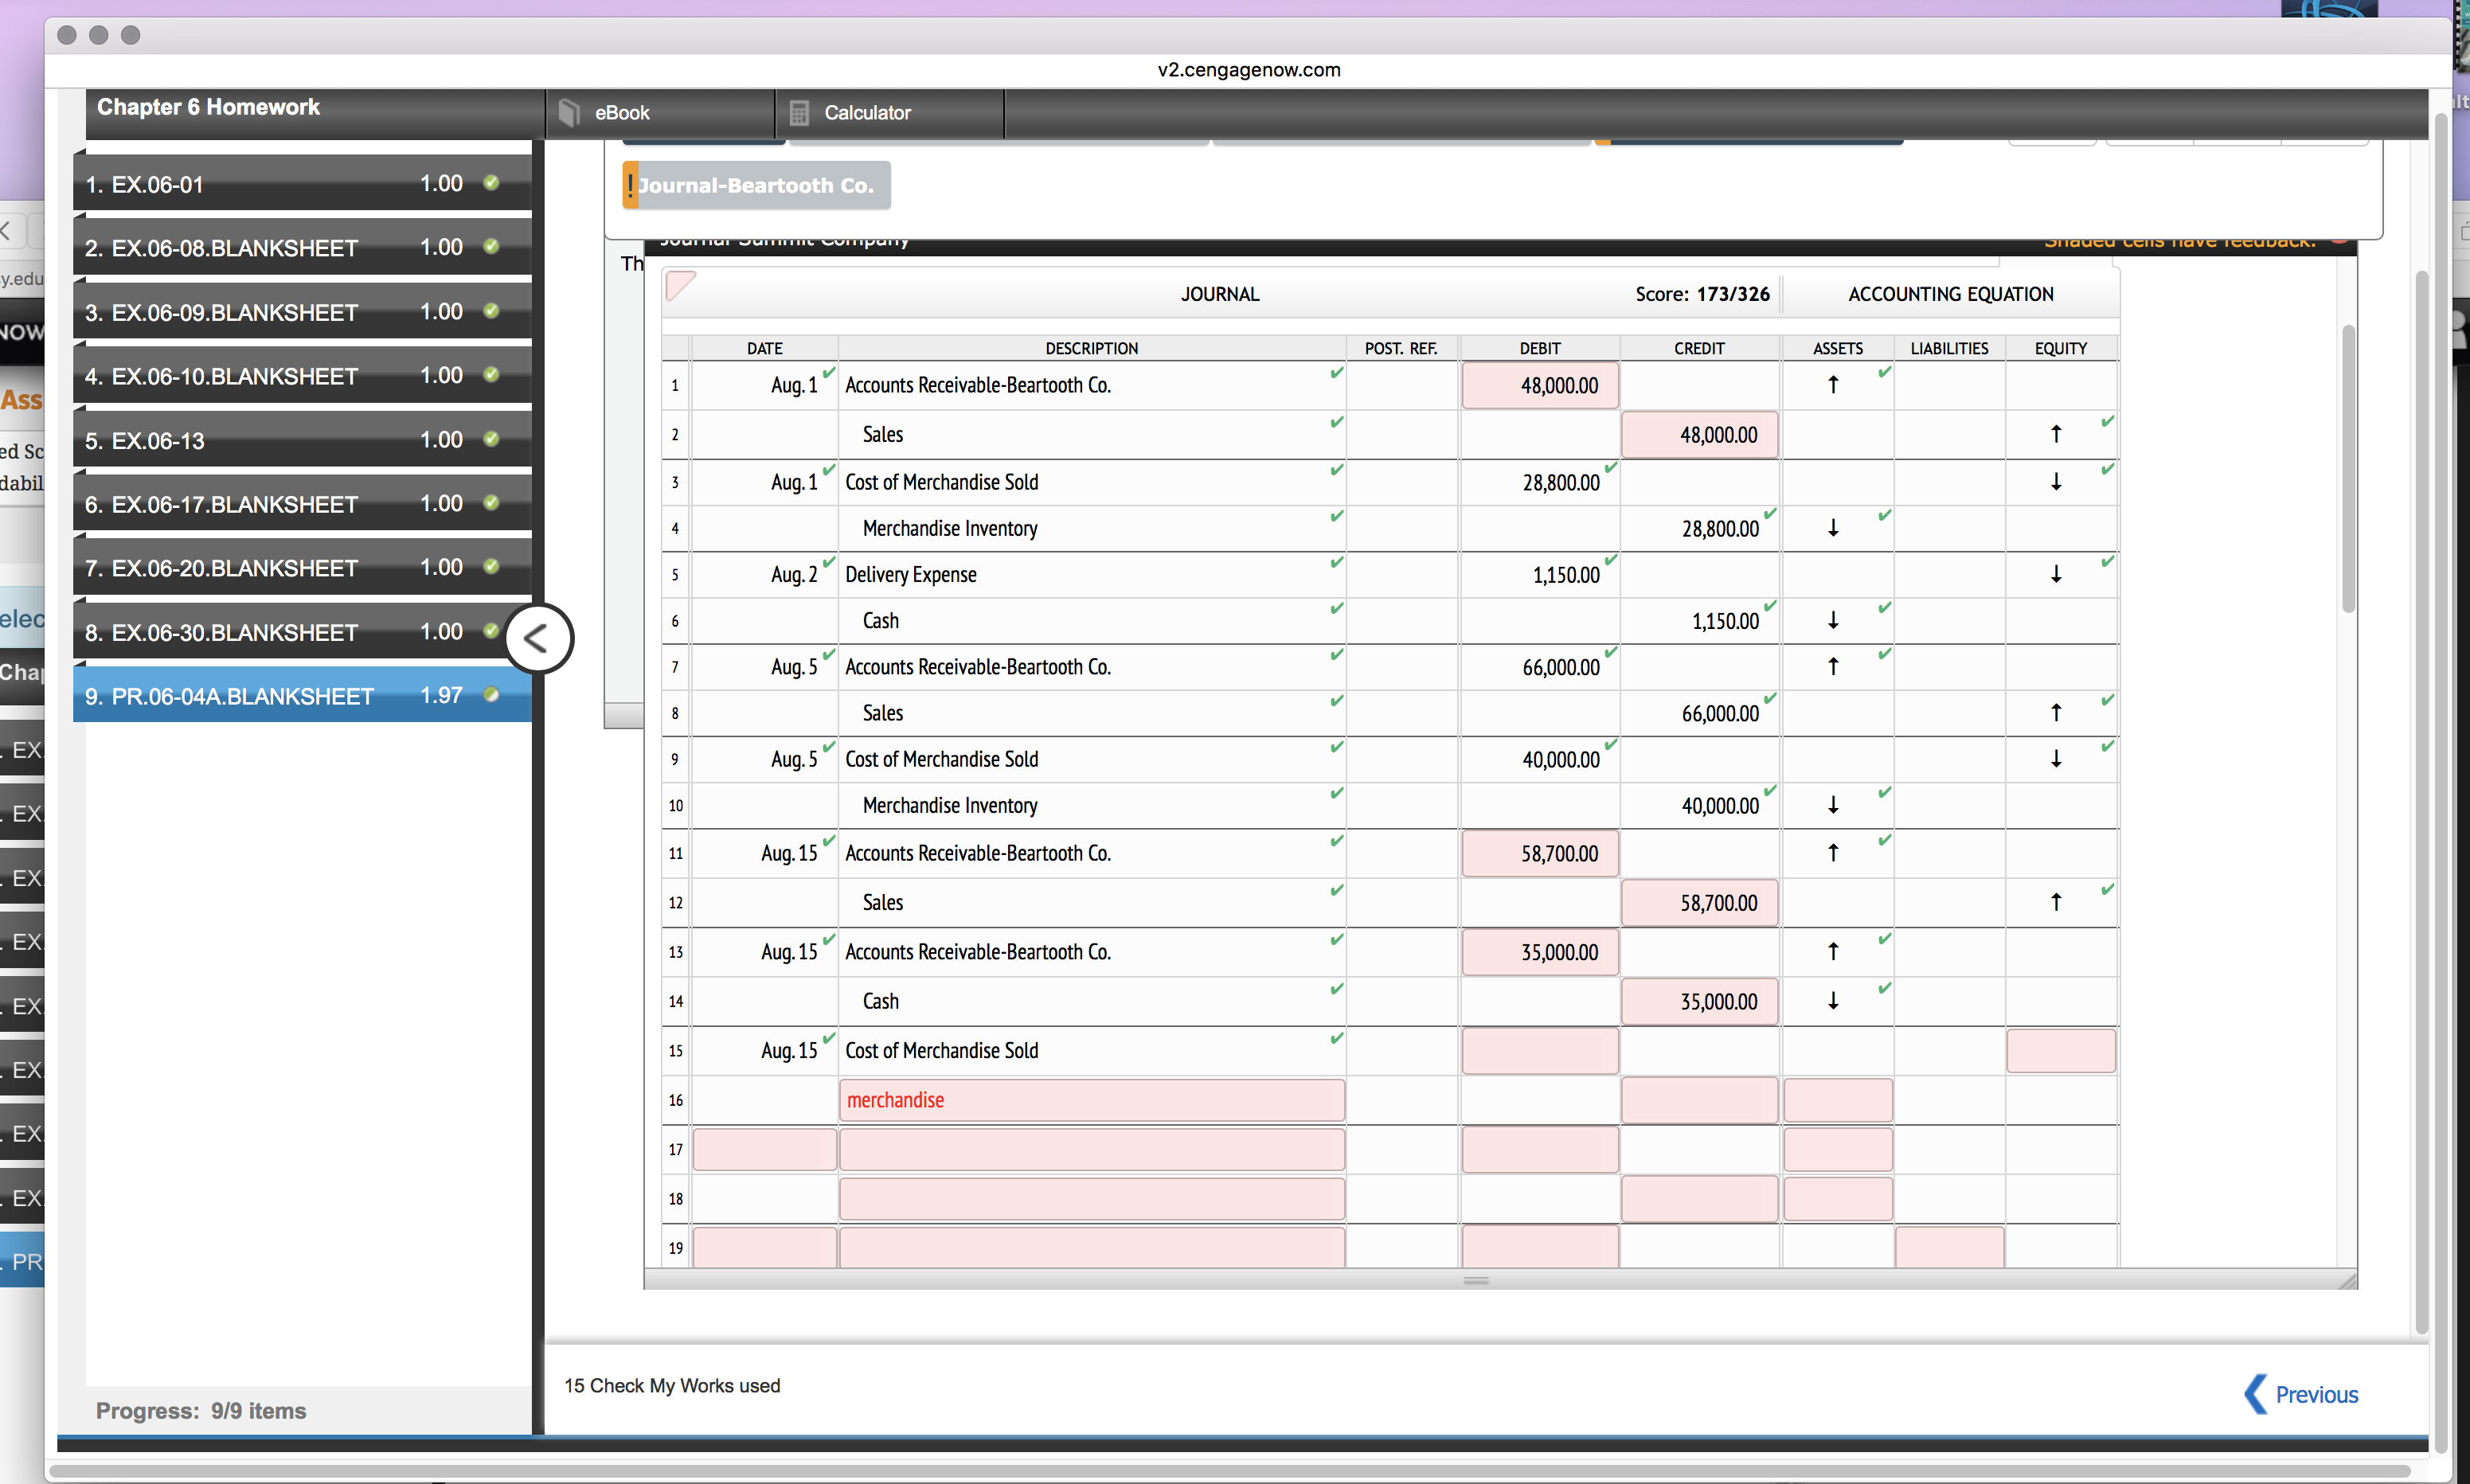Select assignment 5. EX.06-13 in sidebar
This screenshot has width=2470, height=1484.
click(145, 441)
